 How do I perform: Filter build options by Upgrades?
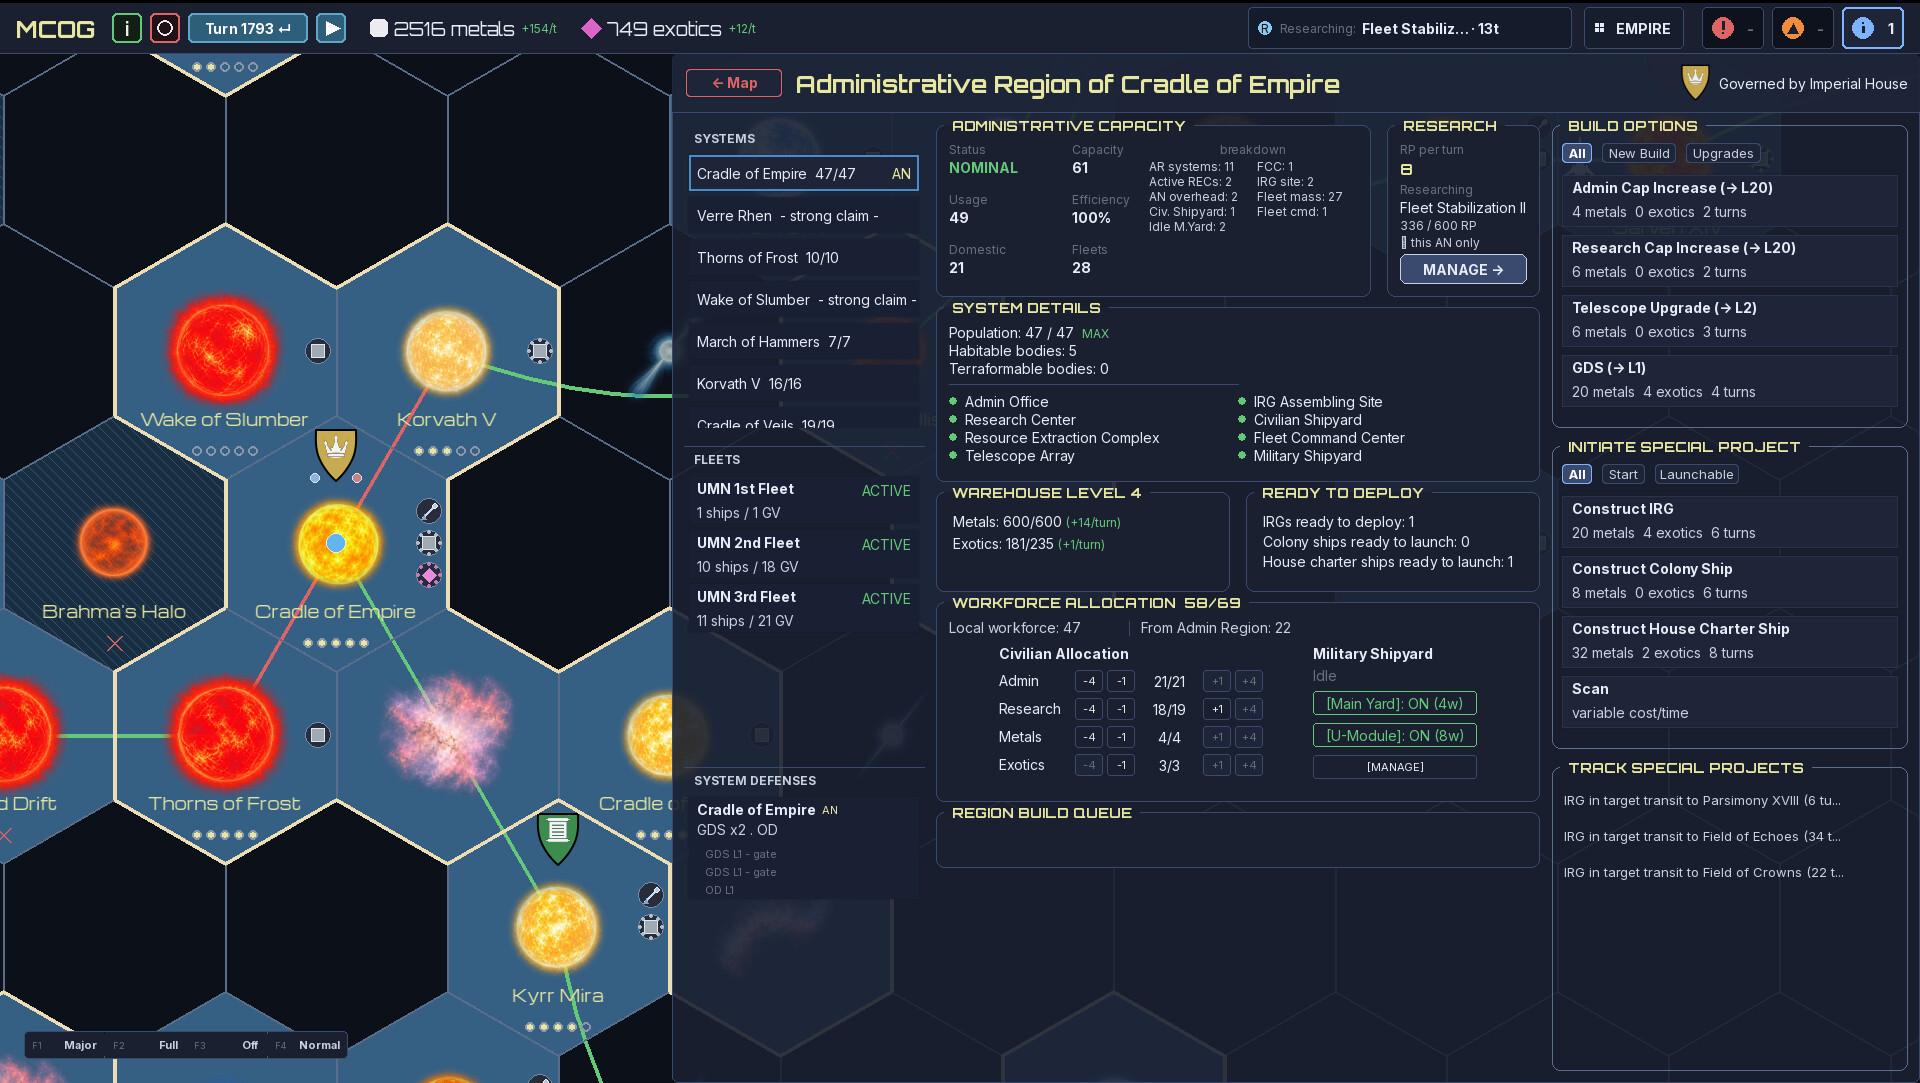click(1723, 154)
